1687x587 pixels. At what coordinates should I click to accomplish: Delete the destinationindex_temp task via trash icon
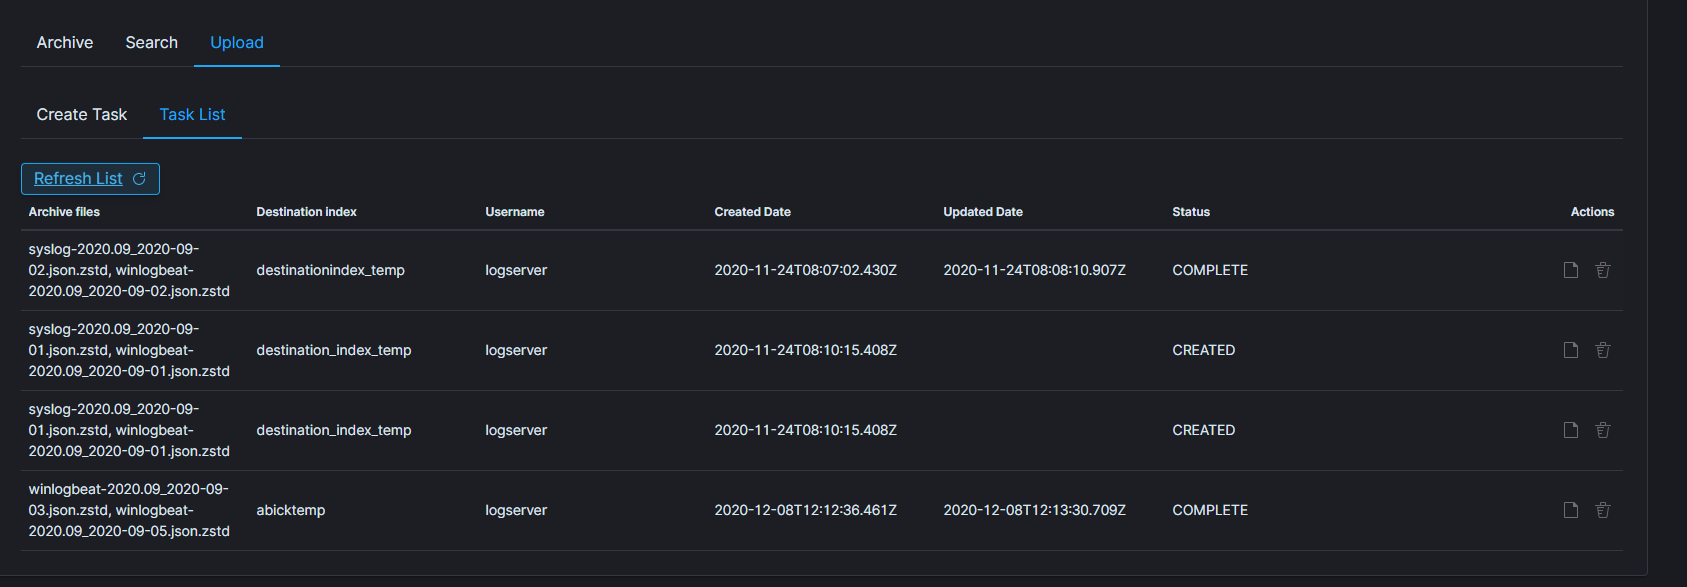pos(1603,270)
